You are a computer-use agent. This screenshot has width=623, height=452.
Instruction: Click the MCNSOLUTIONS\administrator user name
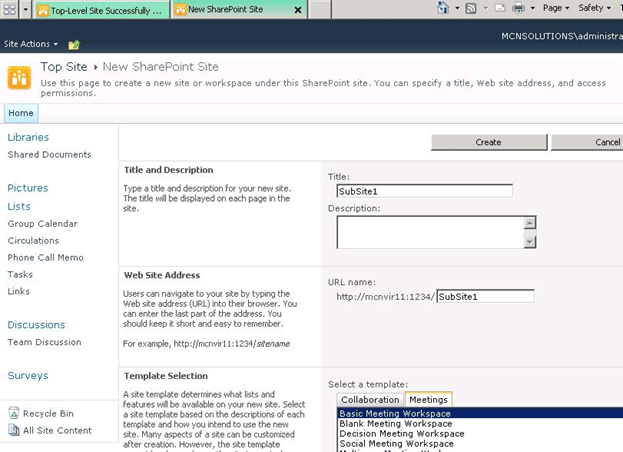pos(562,36)
